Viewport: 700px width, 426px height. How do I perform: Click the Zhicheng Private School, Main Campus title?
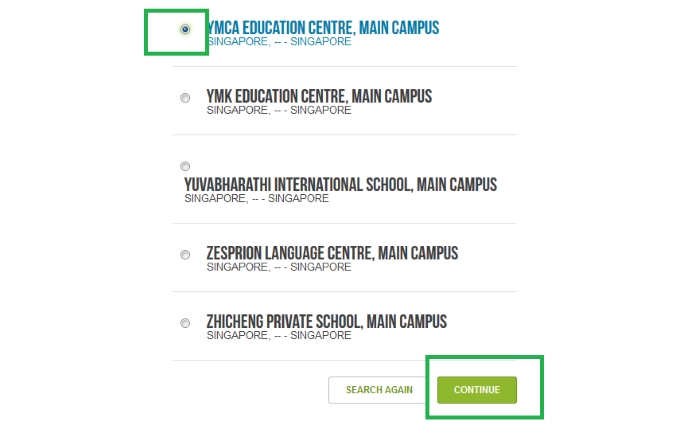point(326,322)
